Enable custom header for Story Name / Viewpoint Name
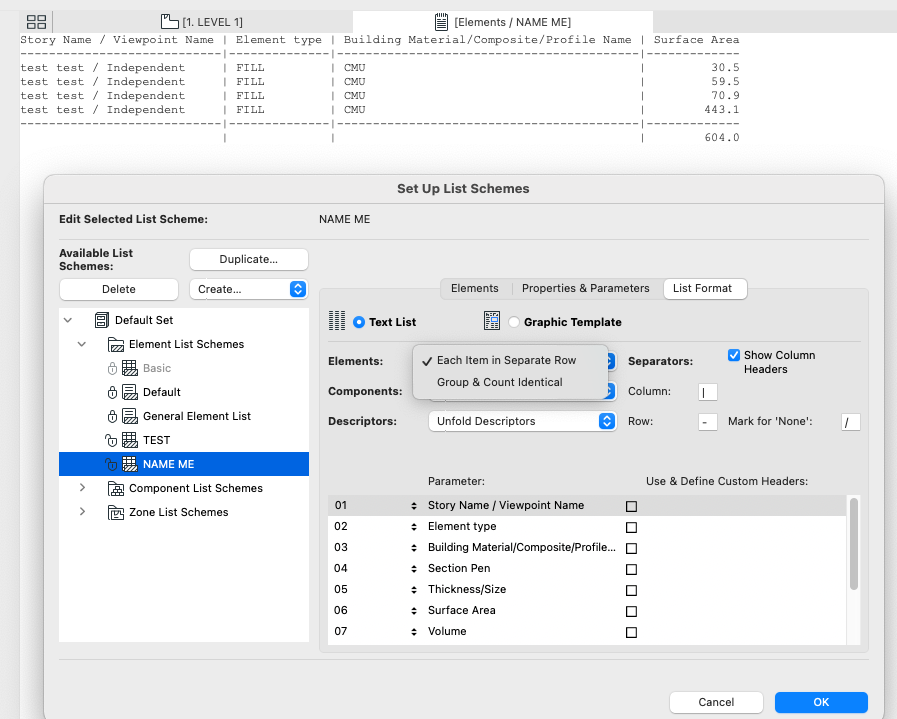The width and height of the screenshot is (897, 719). click(x=632, y=506)
